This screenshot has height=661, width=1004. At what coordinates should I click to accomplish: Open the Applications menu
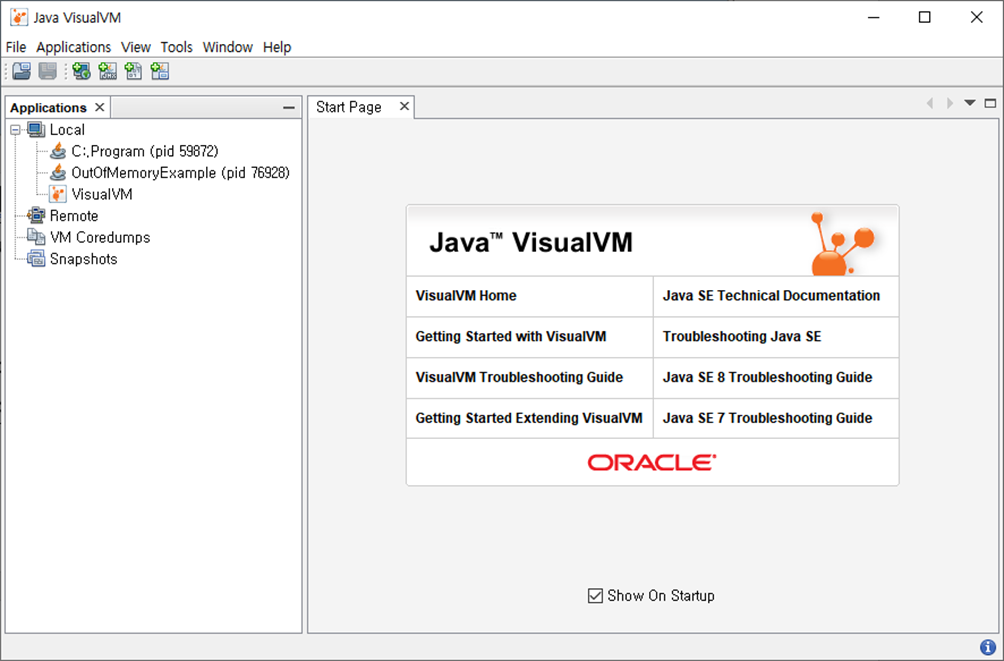[74, 47]
